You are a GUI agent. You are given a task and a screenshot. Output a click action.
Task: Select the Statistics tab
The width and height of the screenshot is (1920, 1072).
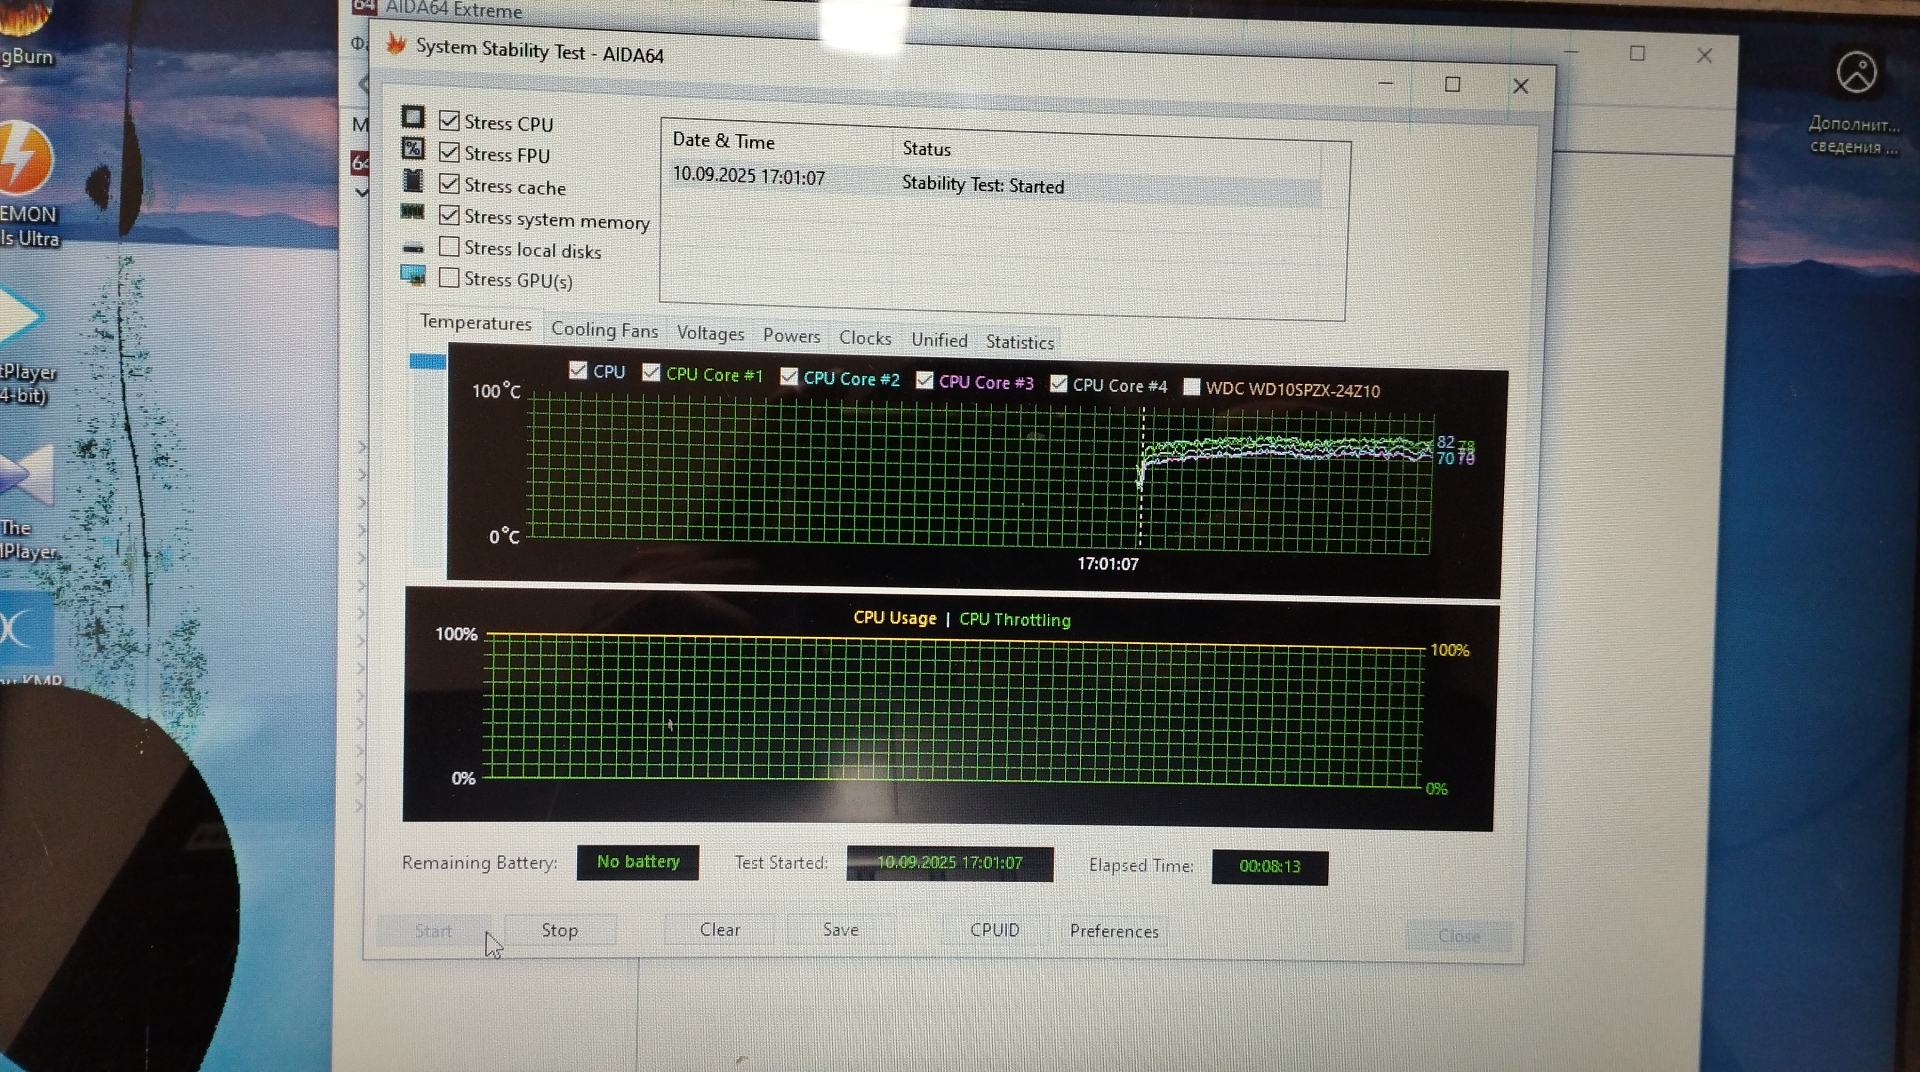[x=1019, y=342]
